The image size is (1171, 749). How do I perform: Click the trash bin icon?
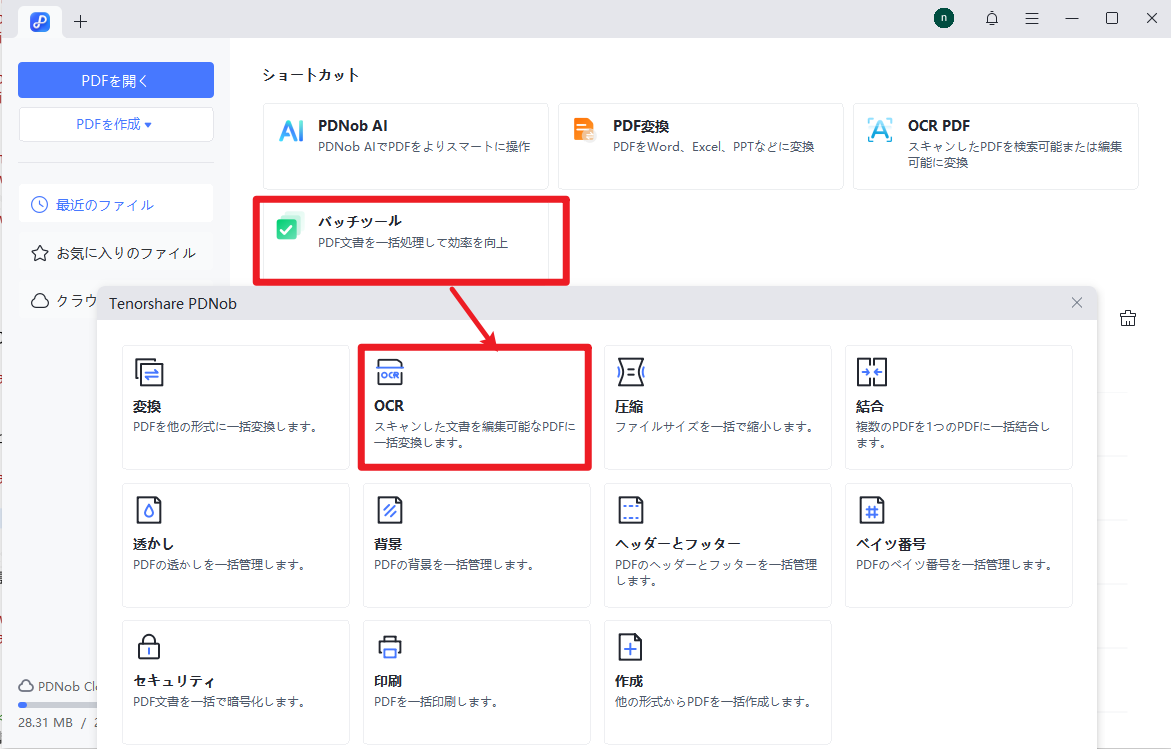[1128, 318]
